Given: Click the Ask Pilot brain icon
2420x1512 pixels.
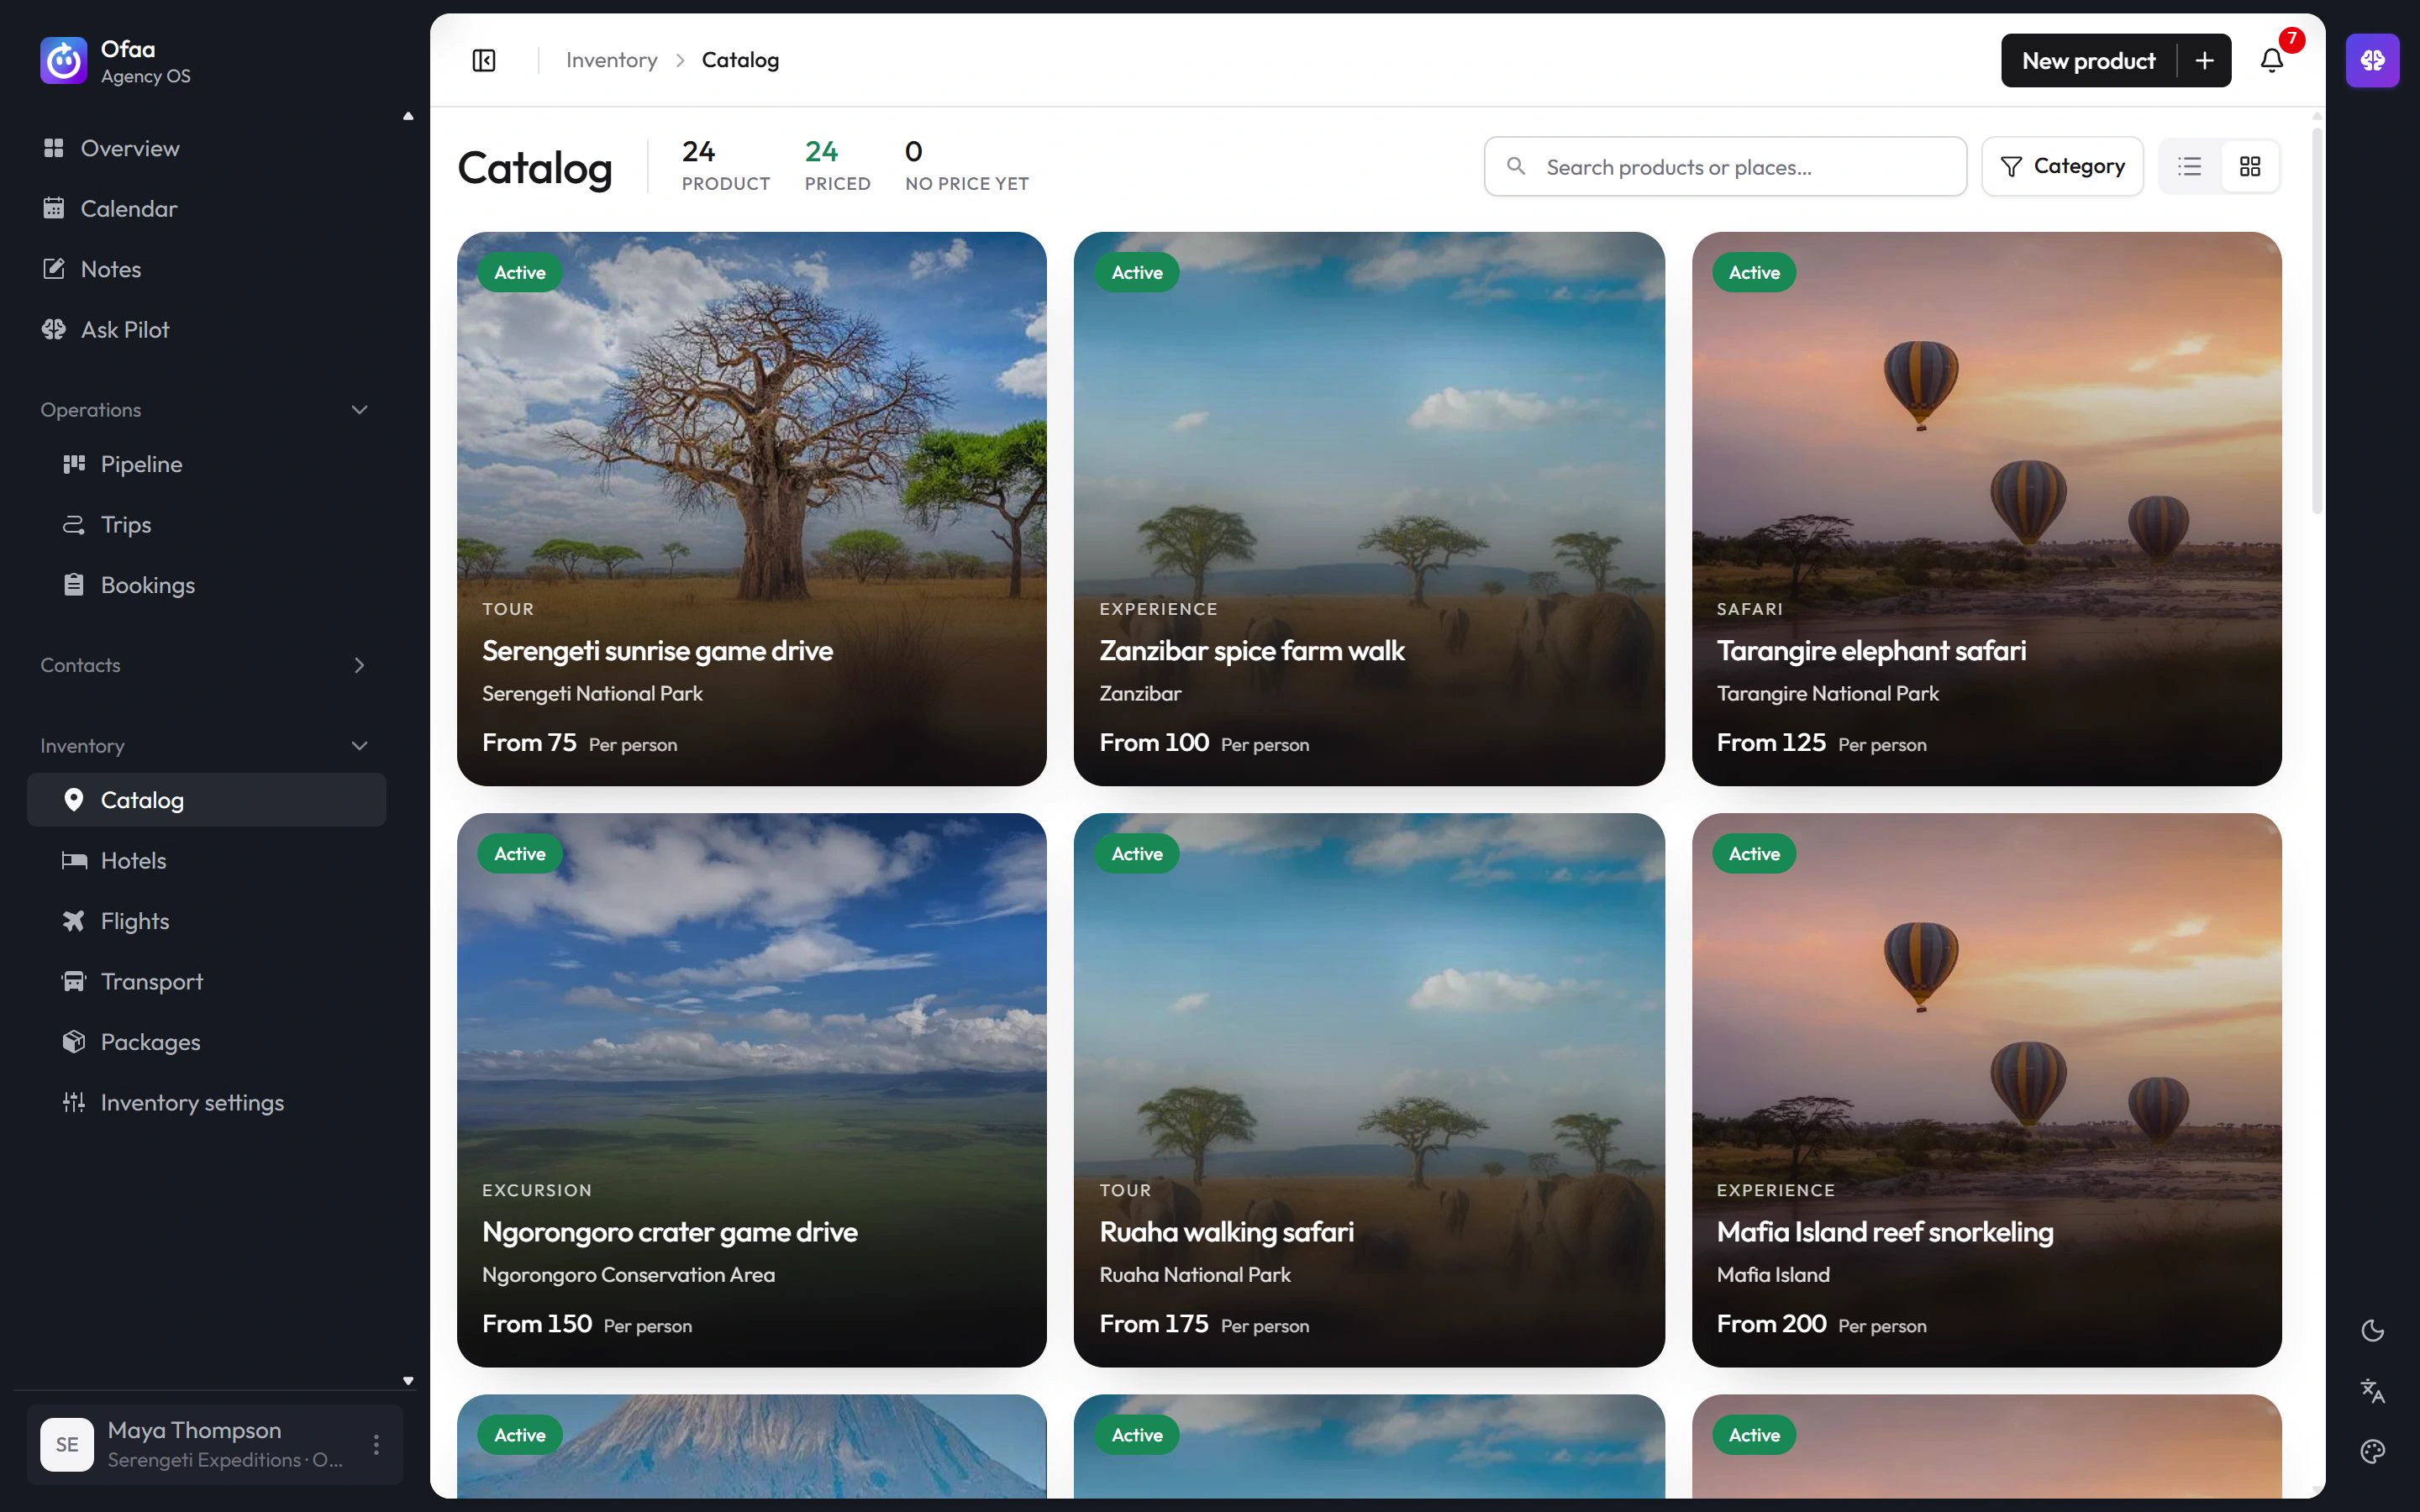Looking at the screenshot, I should (x=54, y=329).
